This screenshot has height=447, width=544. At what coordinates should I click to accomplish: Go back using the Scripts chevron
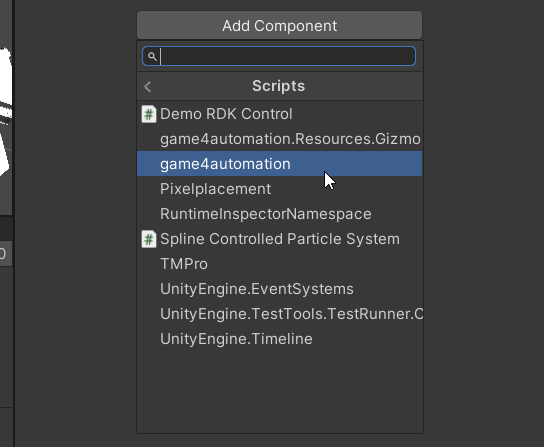point(148,86)
